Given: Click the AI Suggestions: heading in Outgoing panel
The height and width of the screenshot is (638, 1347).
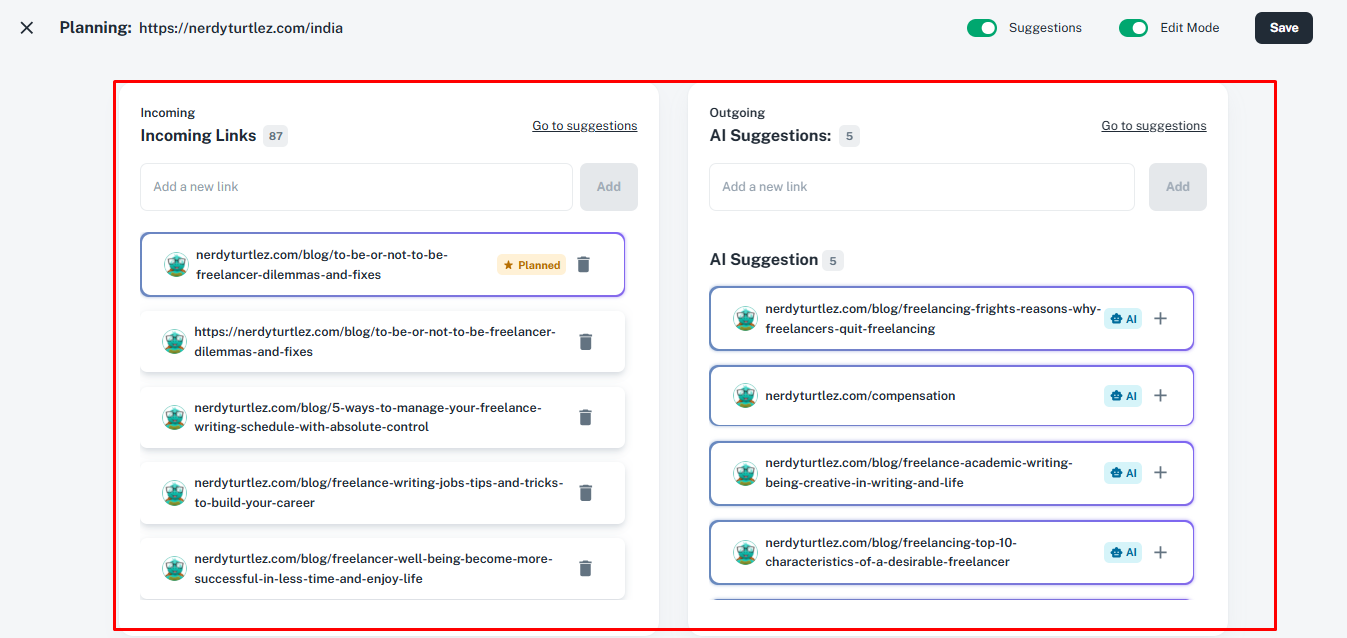Looking at the screenshot, I should (770, 136).
